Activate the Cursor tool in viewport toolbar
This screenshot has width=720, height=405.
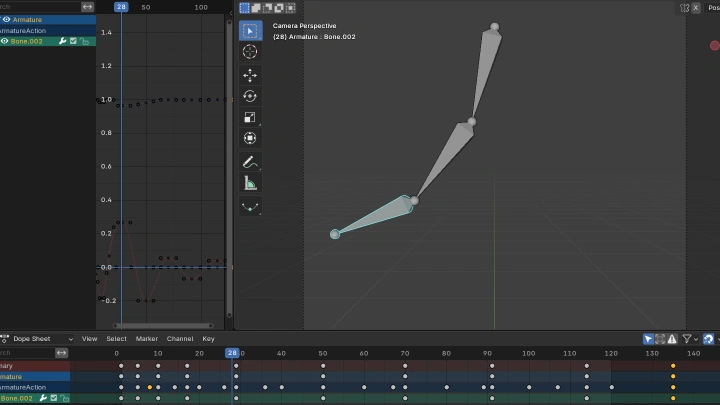coord(250,52)
